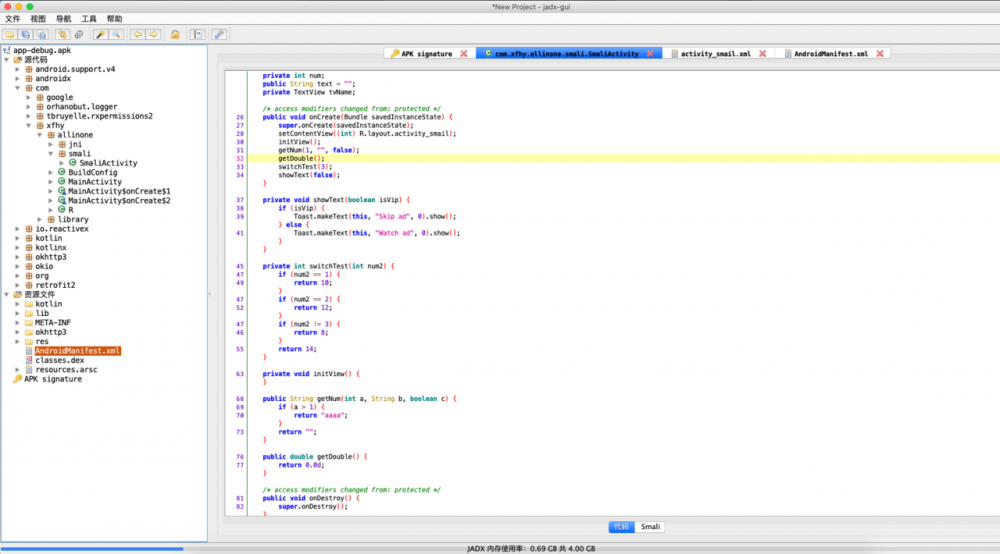Navigate back with the left arrow icon

pos(137,34)
